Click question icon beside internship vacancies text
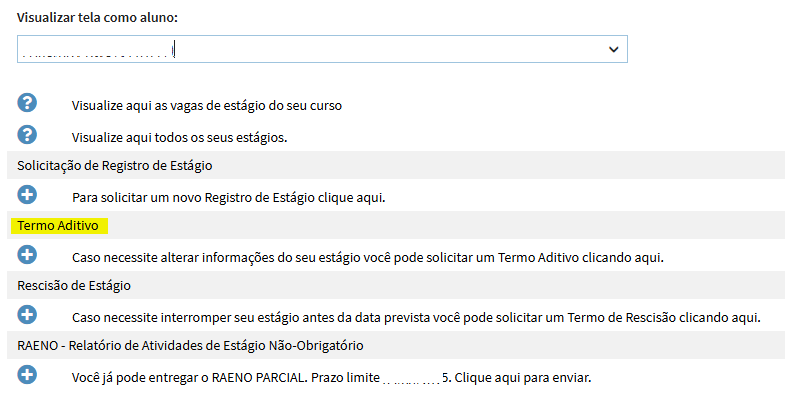 coord(27,103)
